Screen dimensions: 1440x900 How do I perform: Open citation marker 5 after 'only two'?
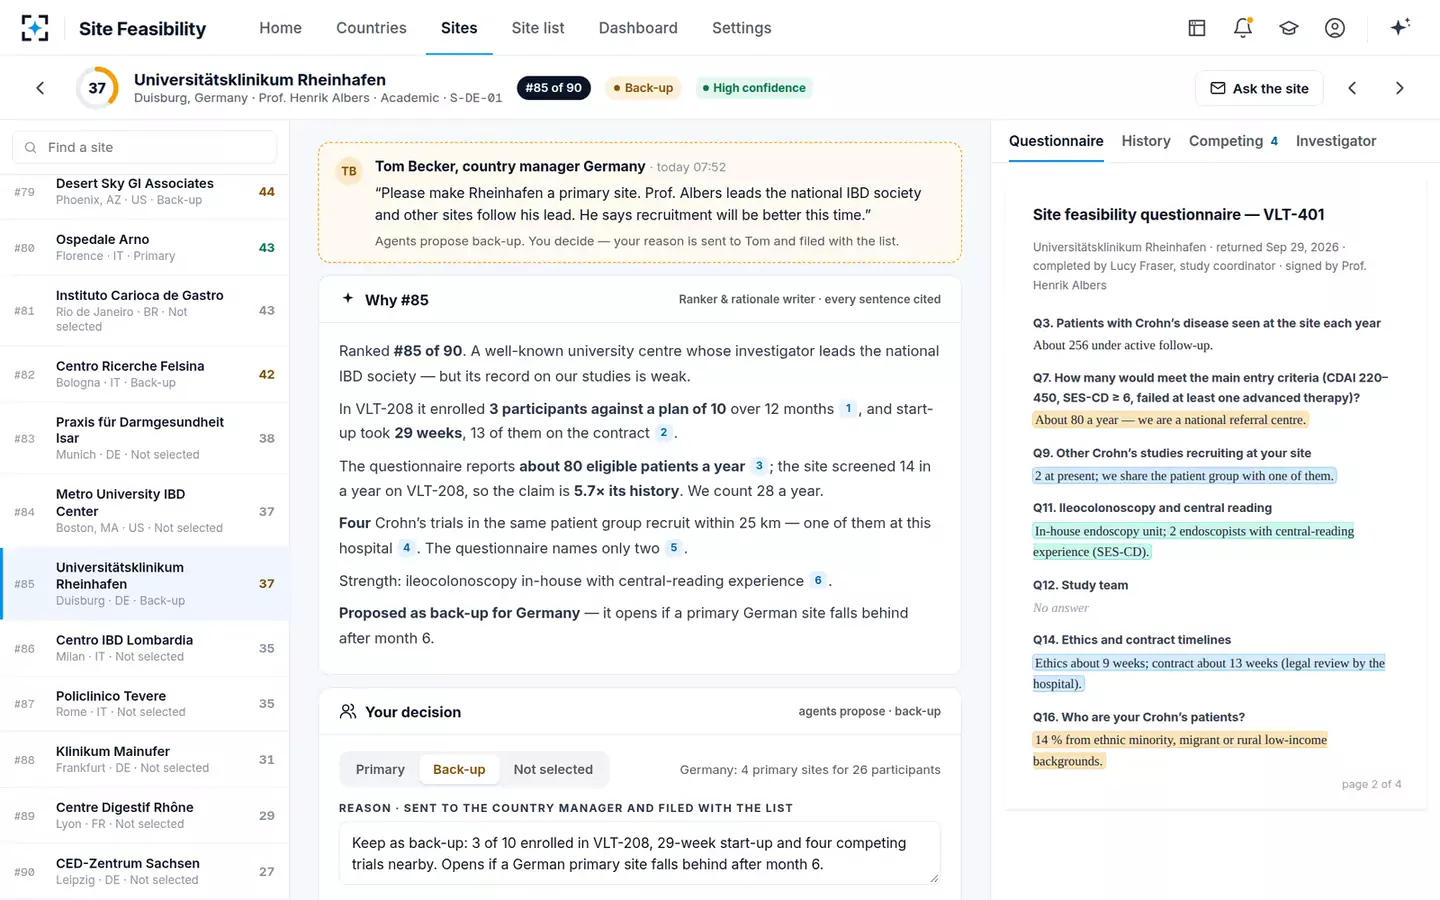coord(674,548)
